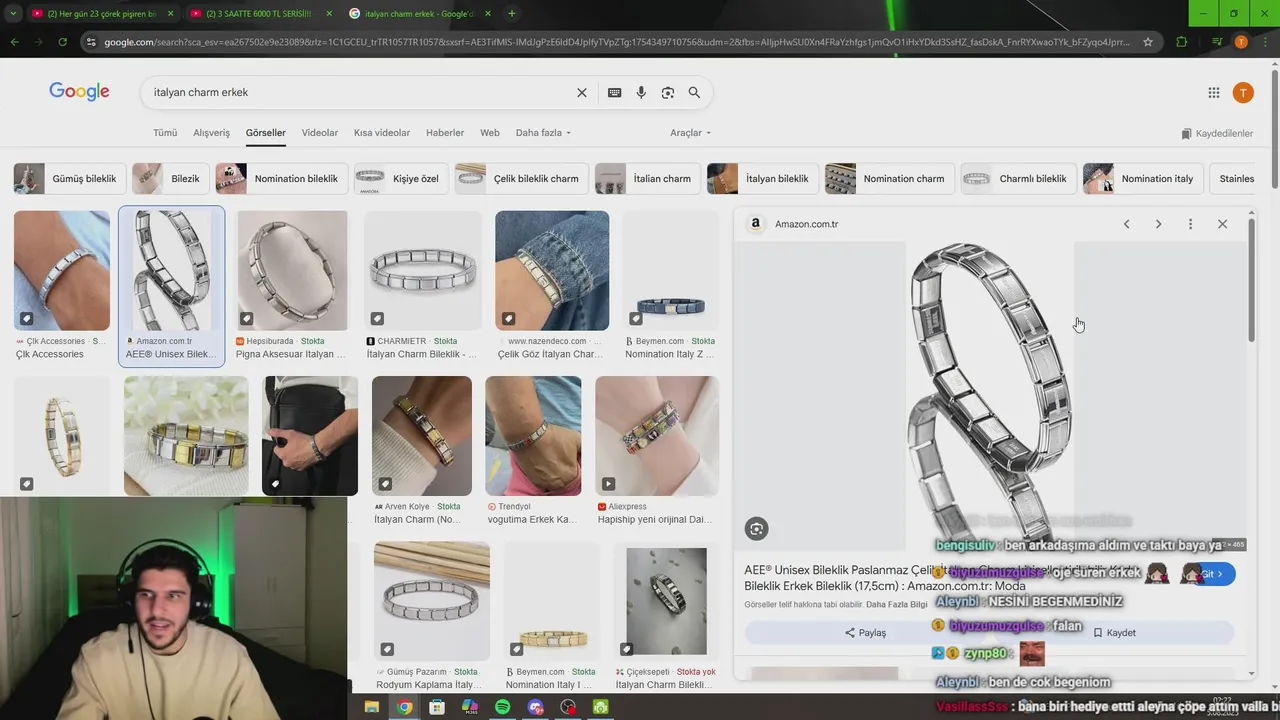
Task: Select the Nomination italy filter chip
Action: pyautogui.click(x=1143, y=179)
